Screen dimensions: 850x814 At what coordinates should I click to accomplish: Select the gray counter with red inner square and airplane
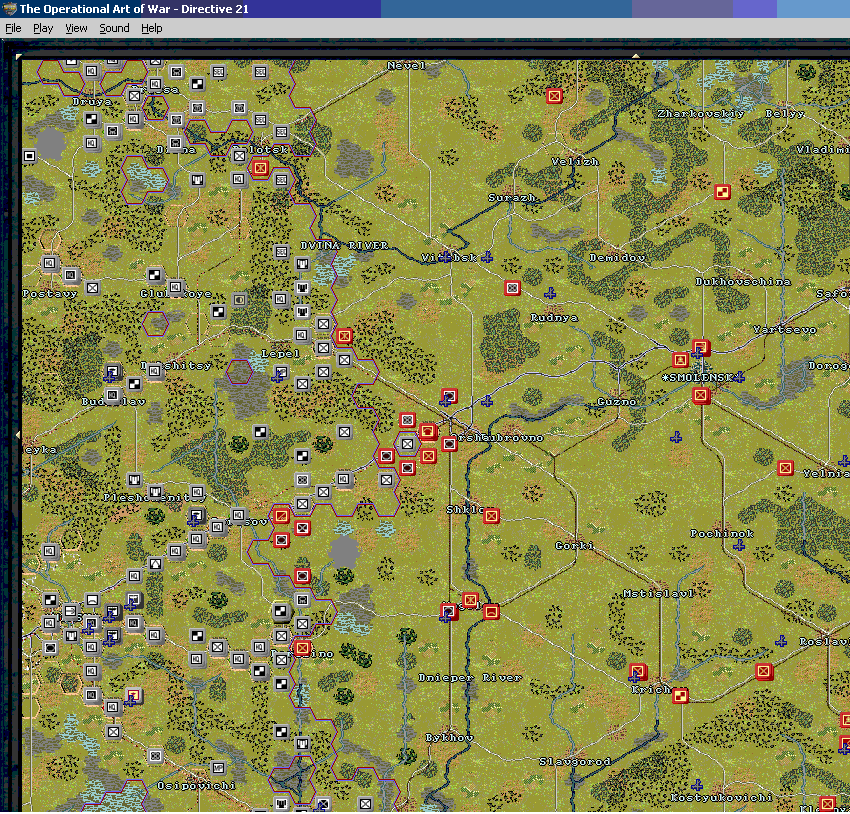pyautogui.click(x=133, y=695)
